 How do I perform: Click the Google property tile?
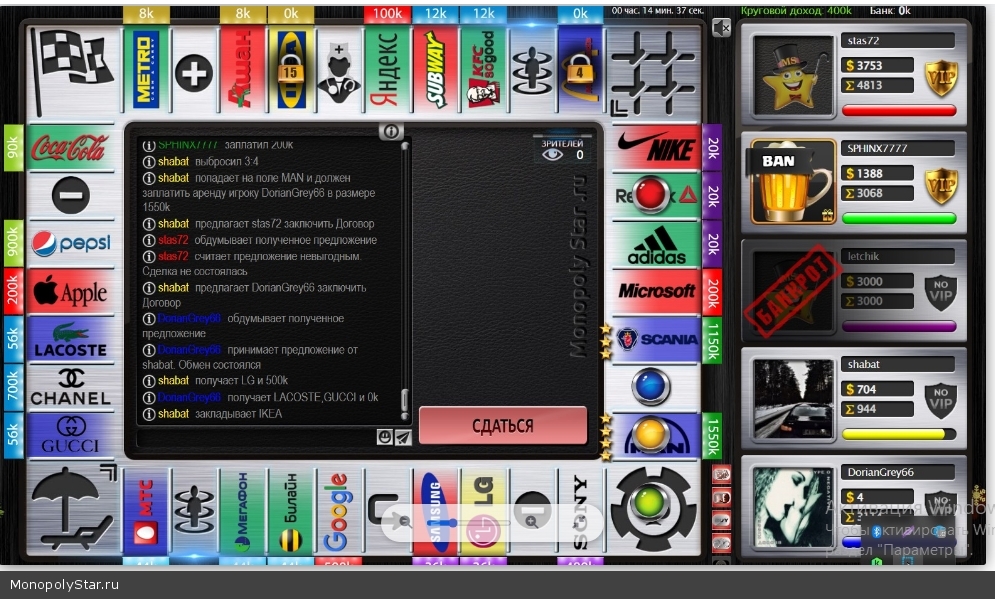point(336,510)
